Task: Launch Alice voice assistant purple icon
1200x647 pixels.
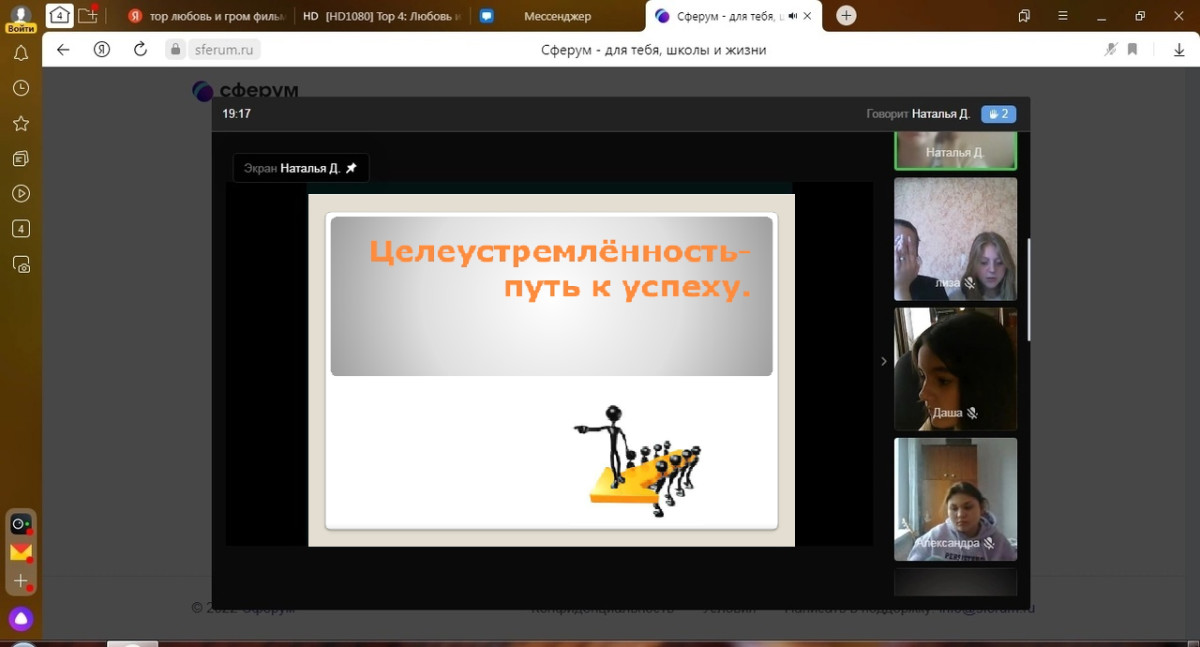Action: (x=20, y=619)
